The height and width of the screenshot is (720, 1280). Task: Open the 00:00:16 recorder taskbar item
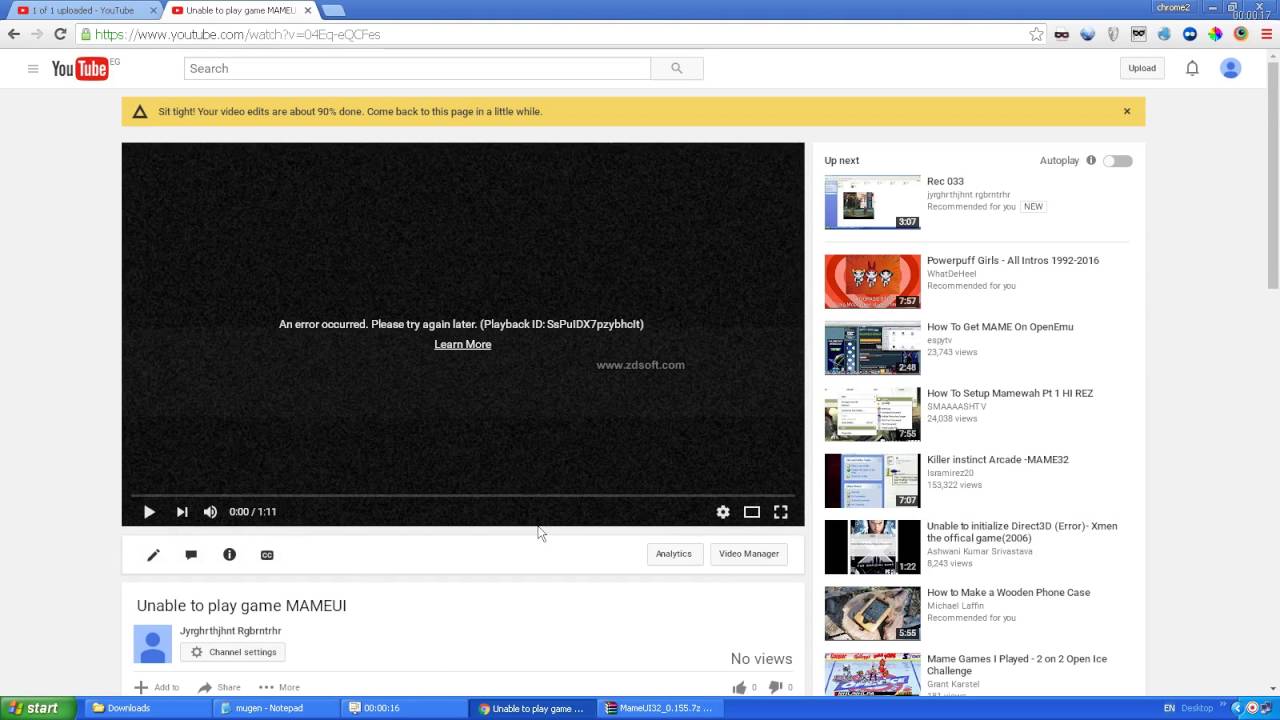403,708
